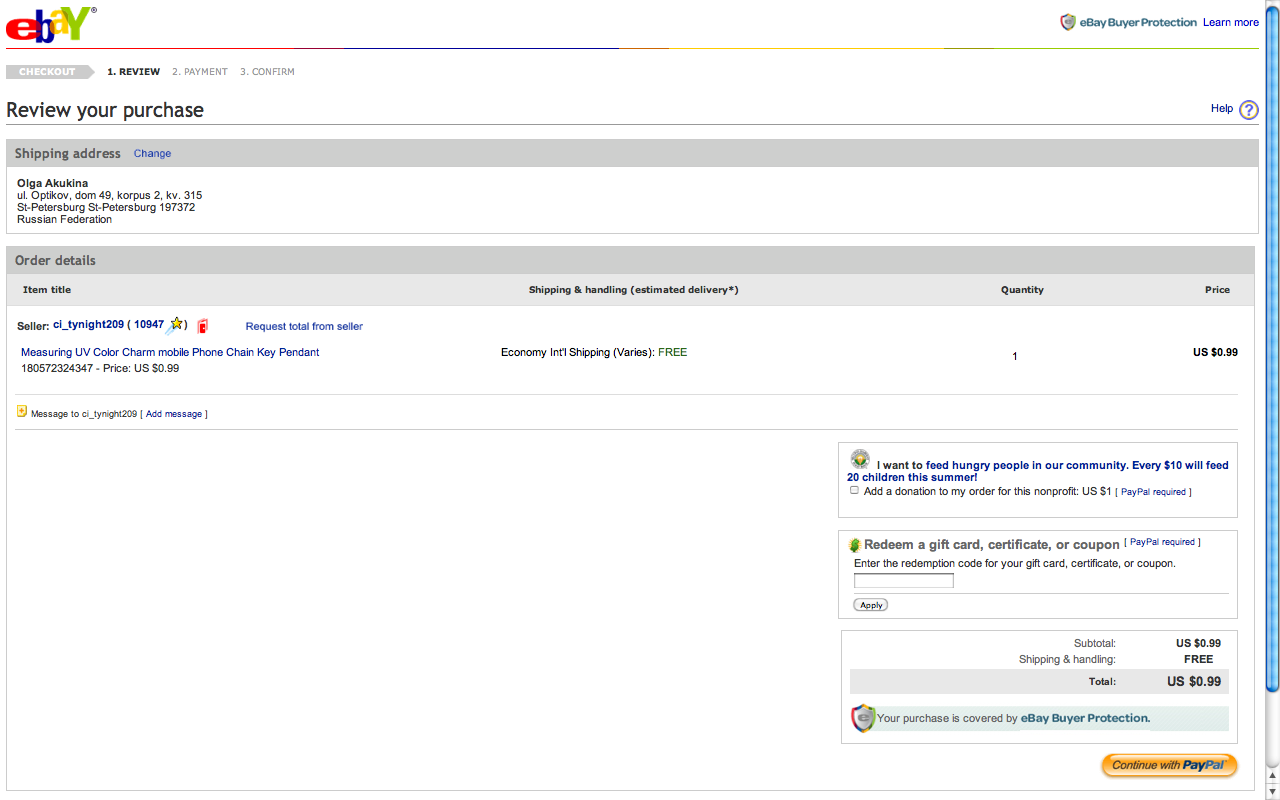Click Request total from seller
The width and height of the screenshot is (1280, 800).
pos(304,326)
